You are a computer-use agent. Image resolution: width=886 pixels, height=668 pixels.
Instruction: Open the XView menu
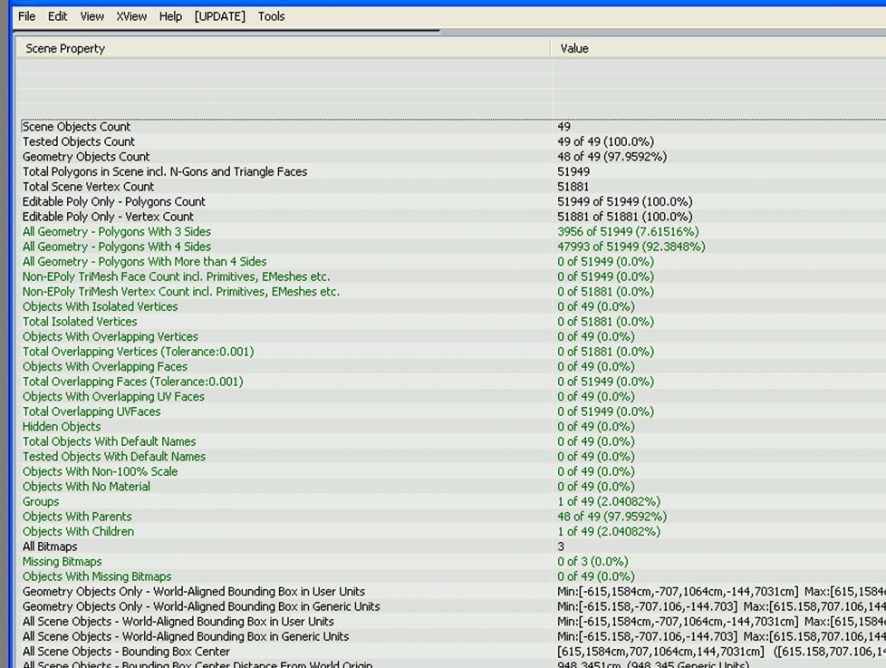tap(131, 16)
